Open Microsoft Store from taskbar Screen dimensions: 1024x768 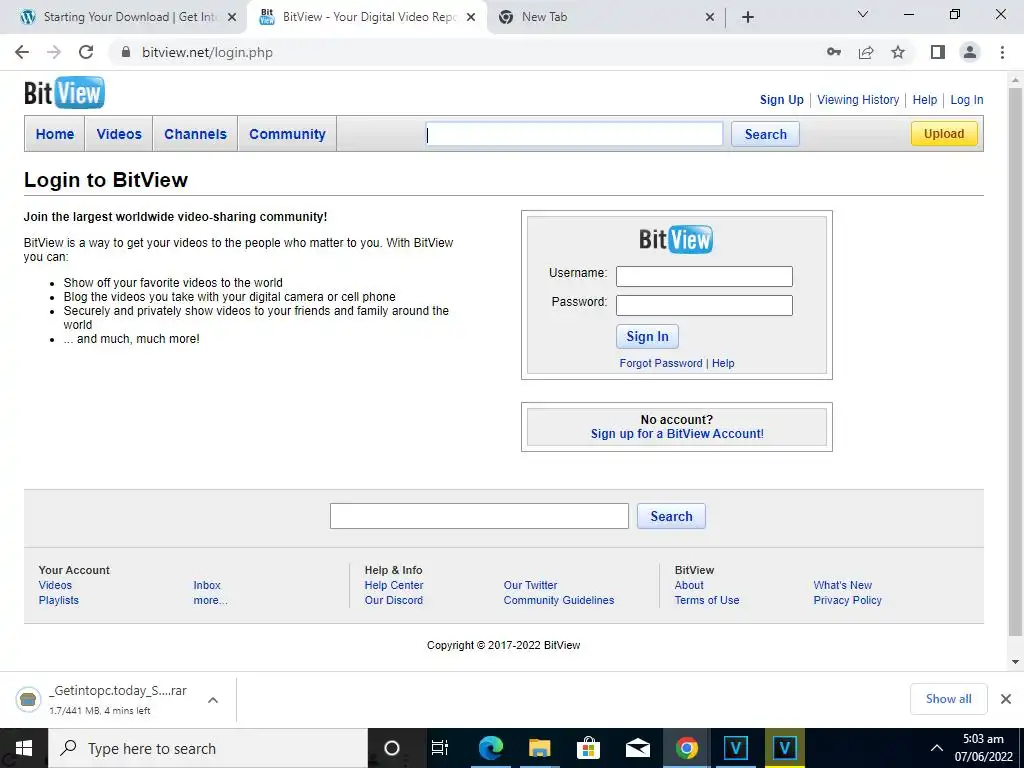pos(588,748)
